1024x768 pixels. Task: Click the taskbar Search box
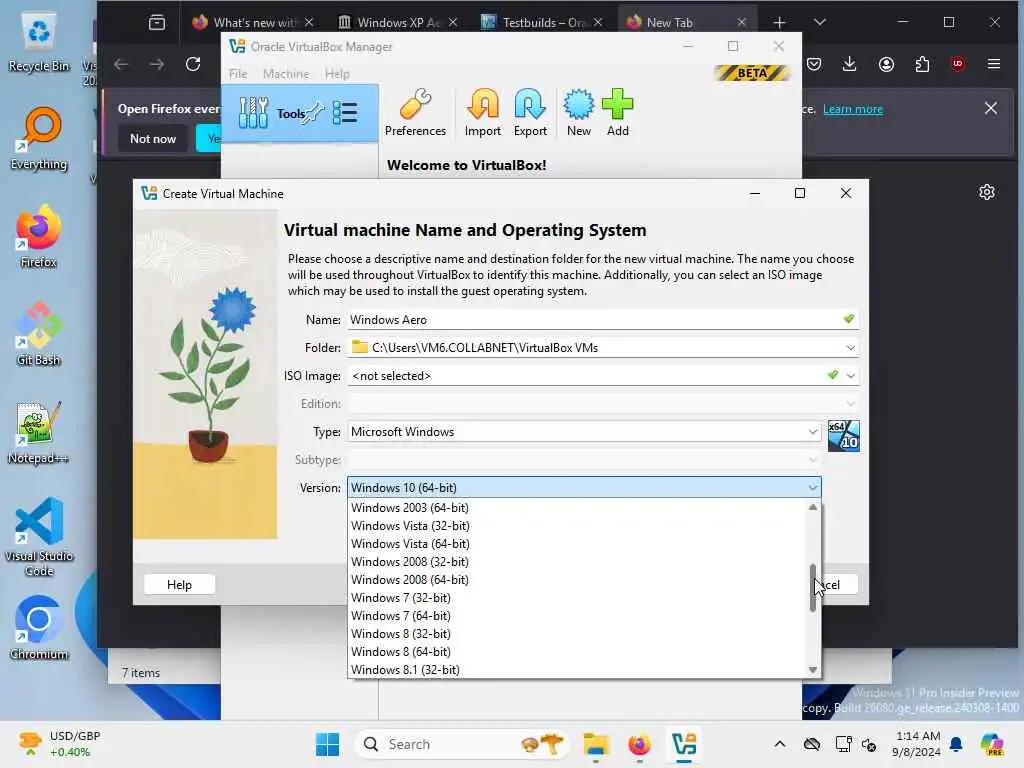[460, 744]
